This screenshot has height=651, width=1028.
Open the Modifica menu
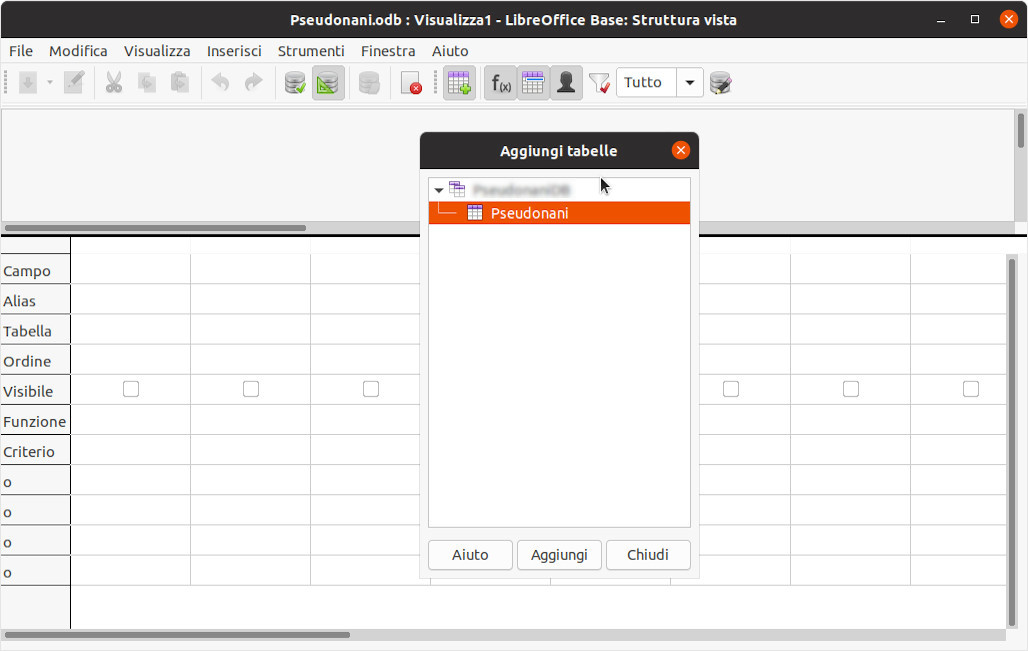pos(78,51)
